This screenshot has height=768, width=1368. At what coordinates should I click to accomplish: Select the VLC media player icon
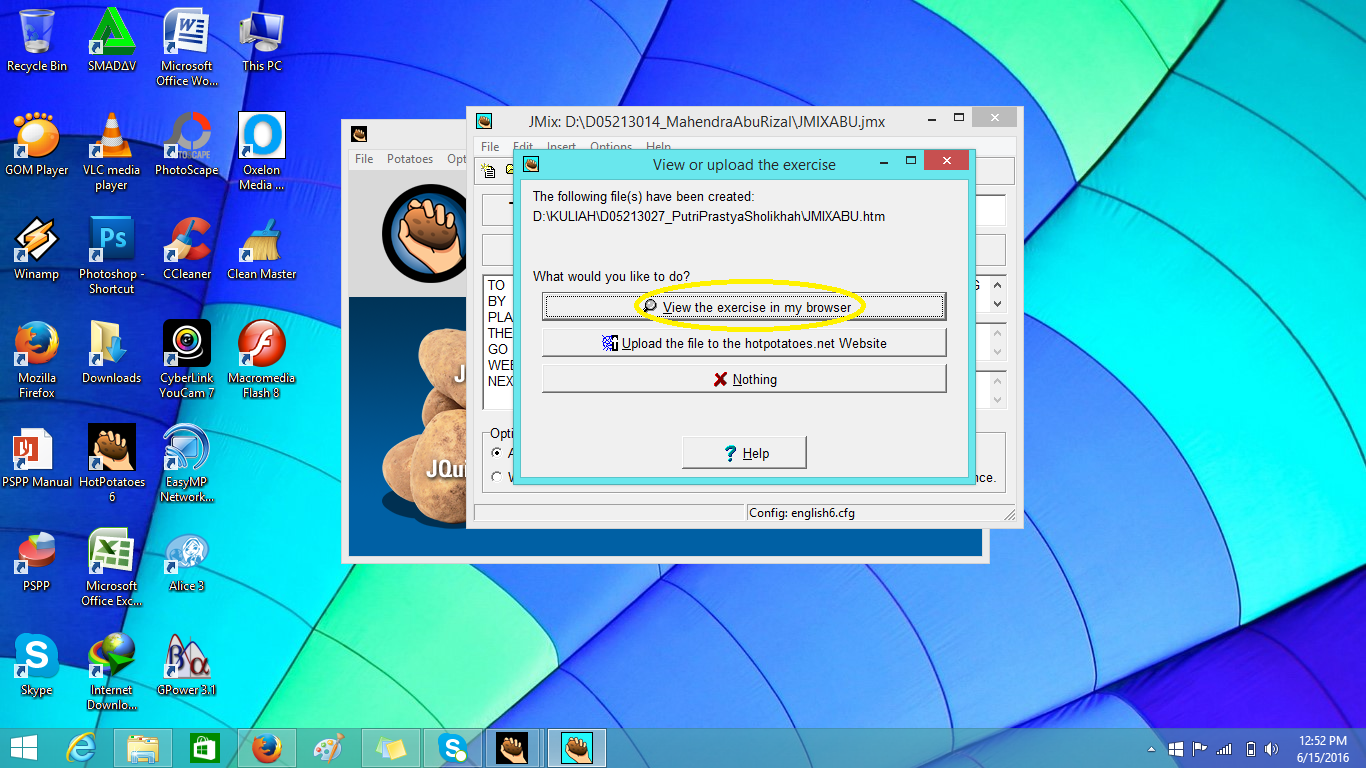pos(111,152)
